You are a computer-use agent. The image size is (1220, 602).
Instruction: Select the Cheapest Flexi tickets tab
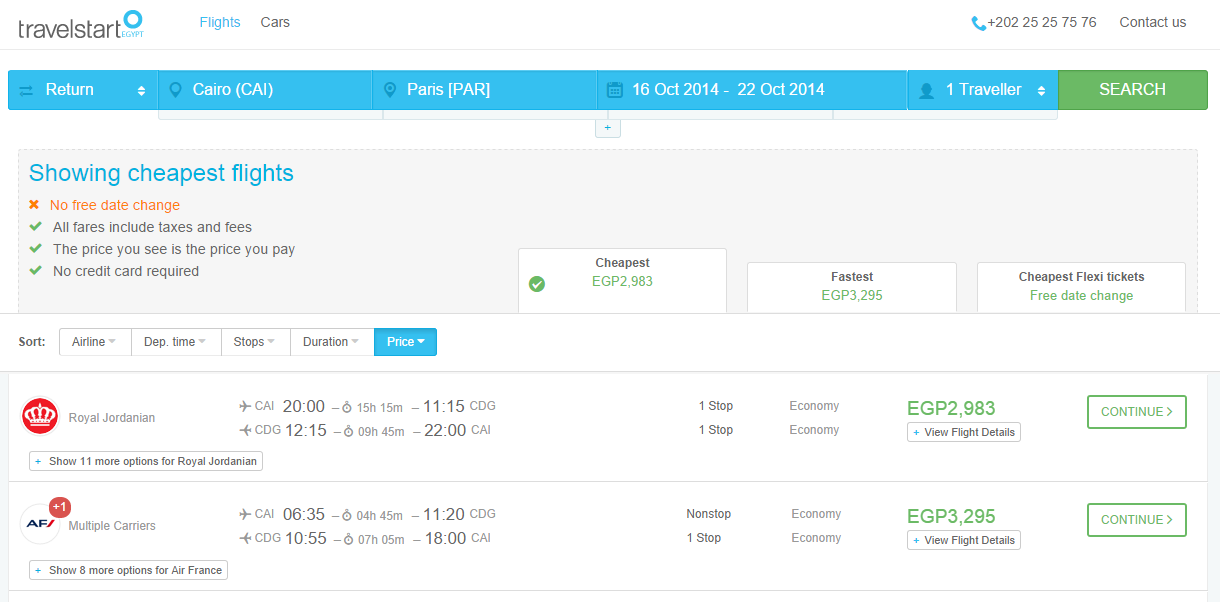1081,287
